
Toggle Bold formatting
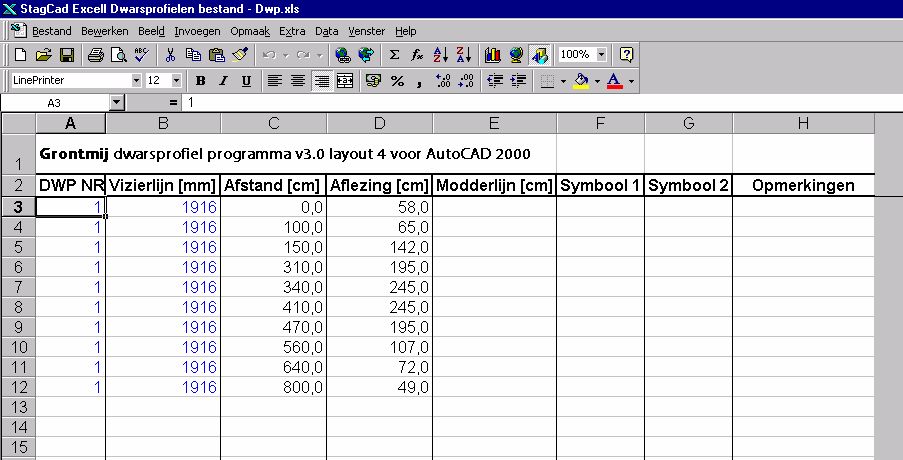200,80
